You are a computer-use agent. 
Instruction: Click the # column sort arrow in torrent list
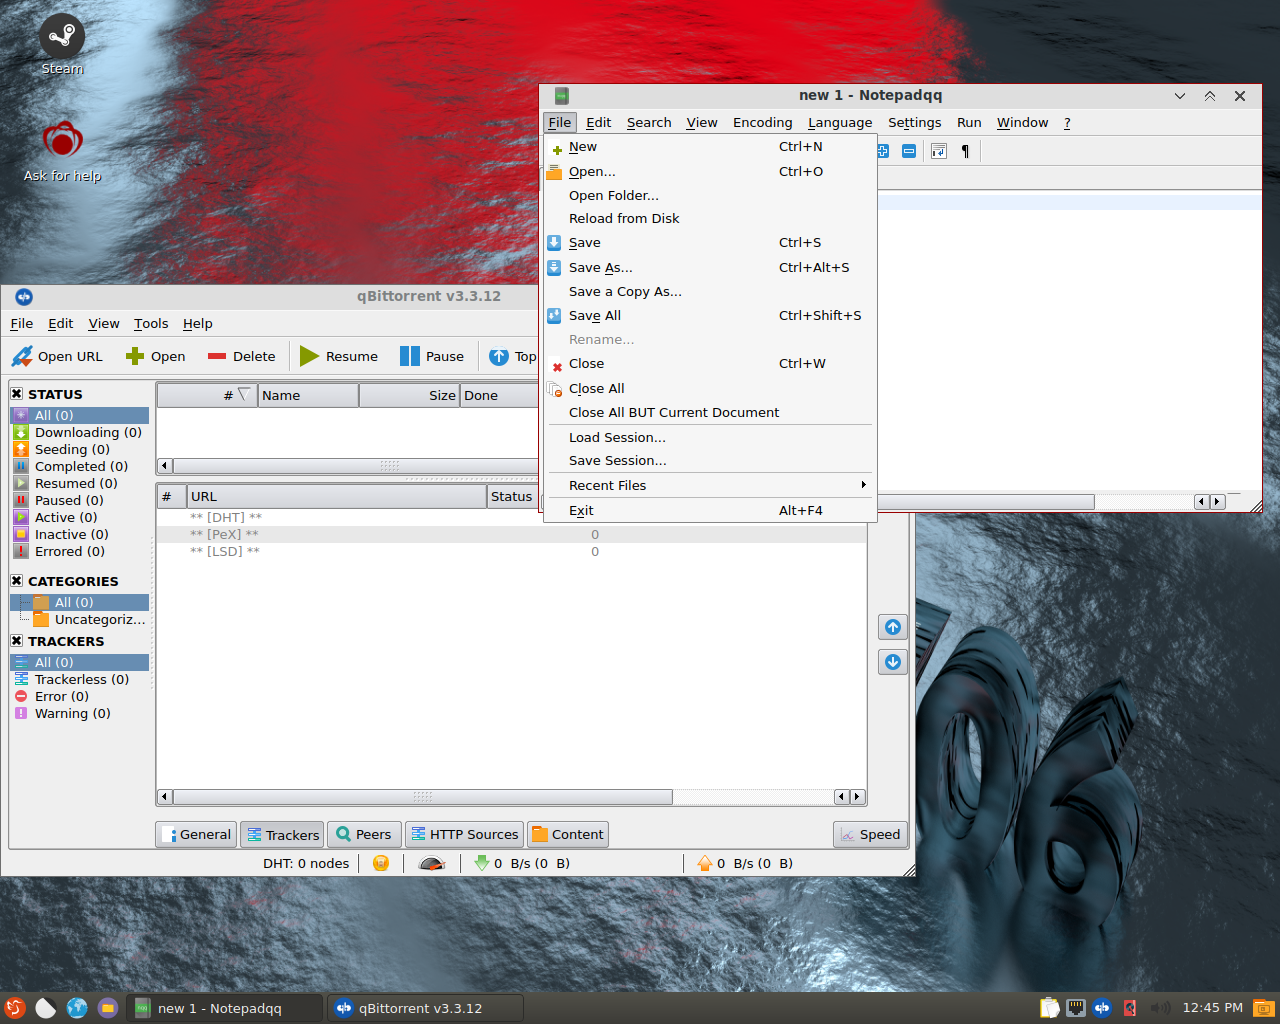pos(243,395)
